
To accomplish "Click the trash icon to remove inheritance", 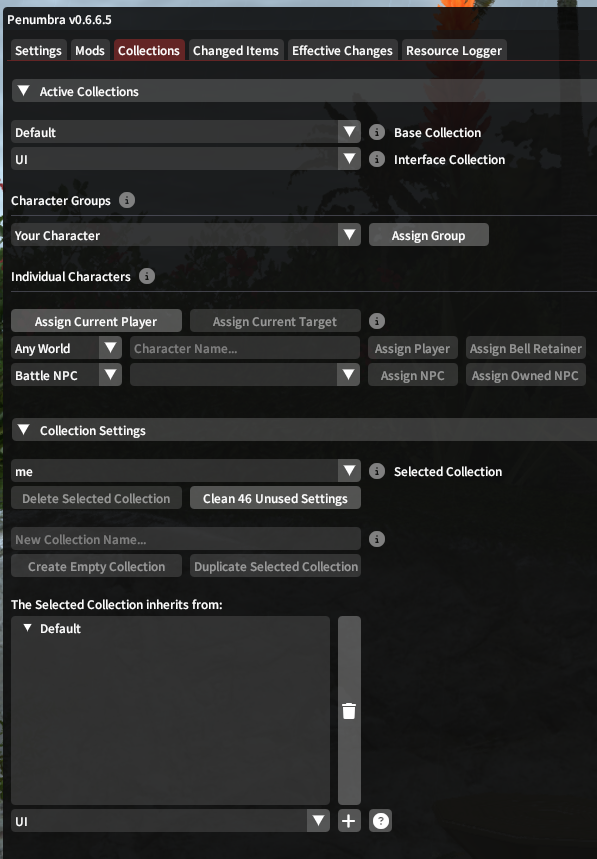I will [x=349, y=711].
